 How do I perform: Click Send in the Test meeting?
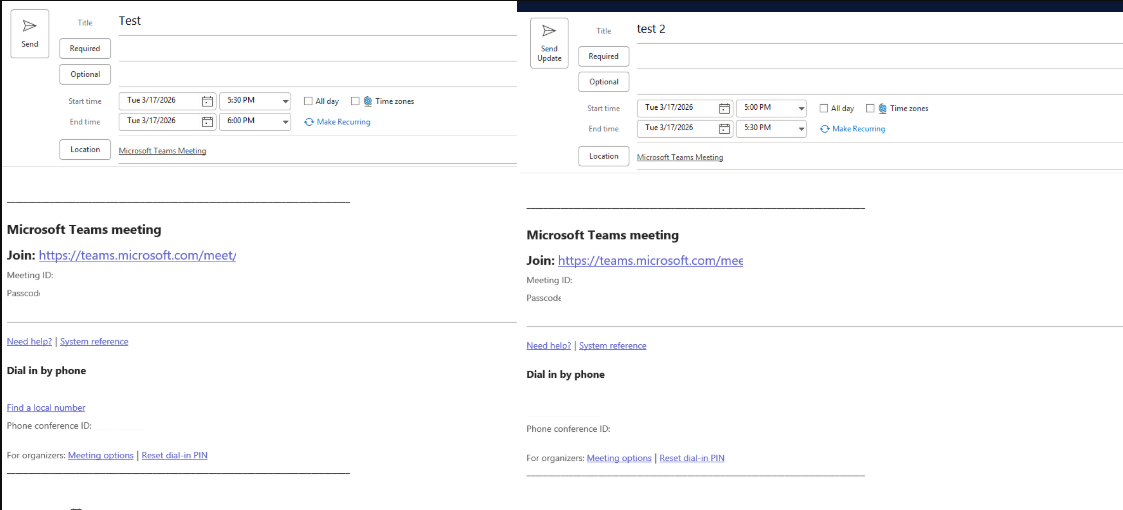click(29, 34)
